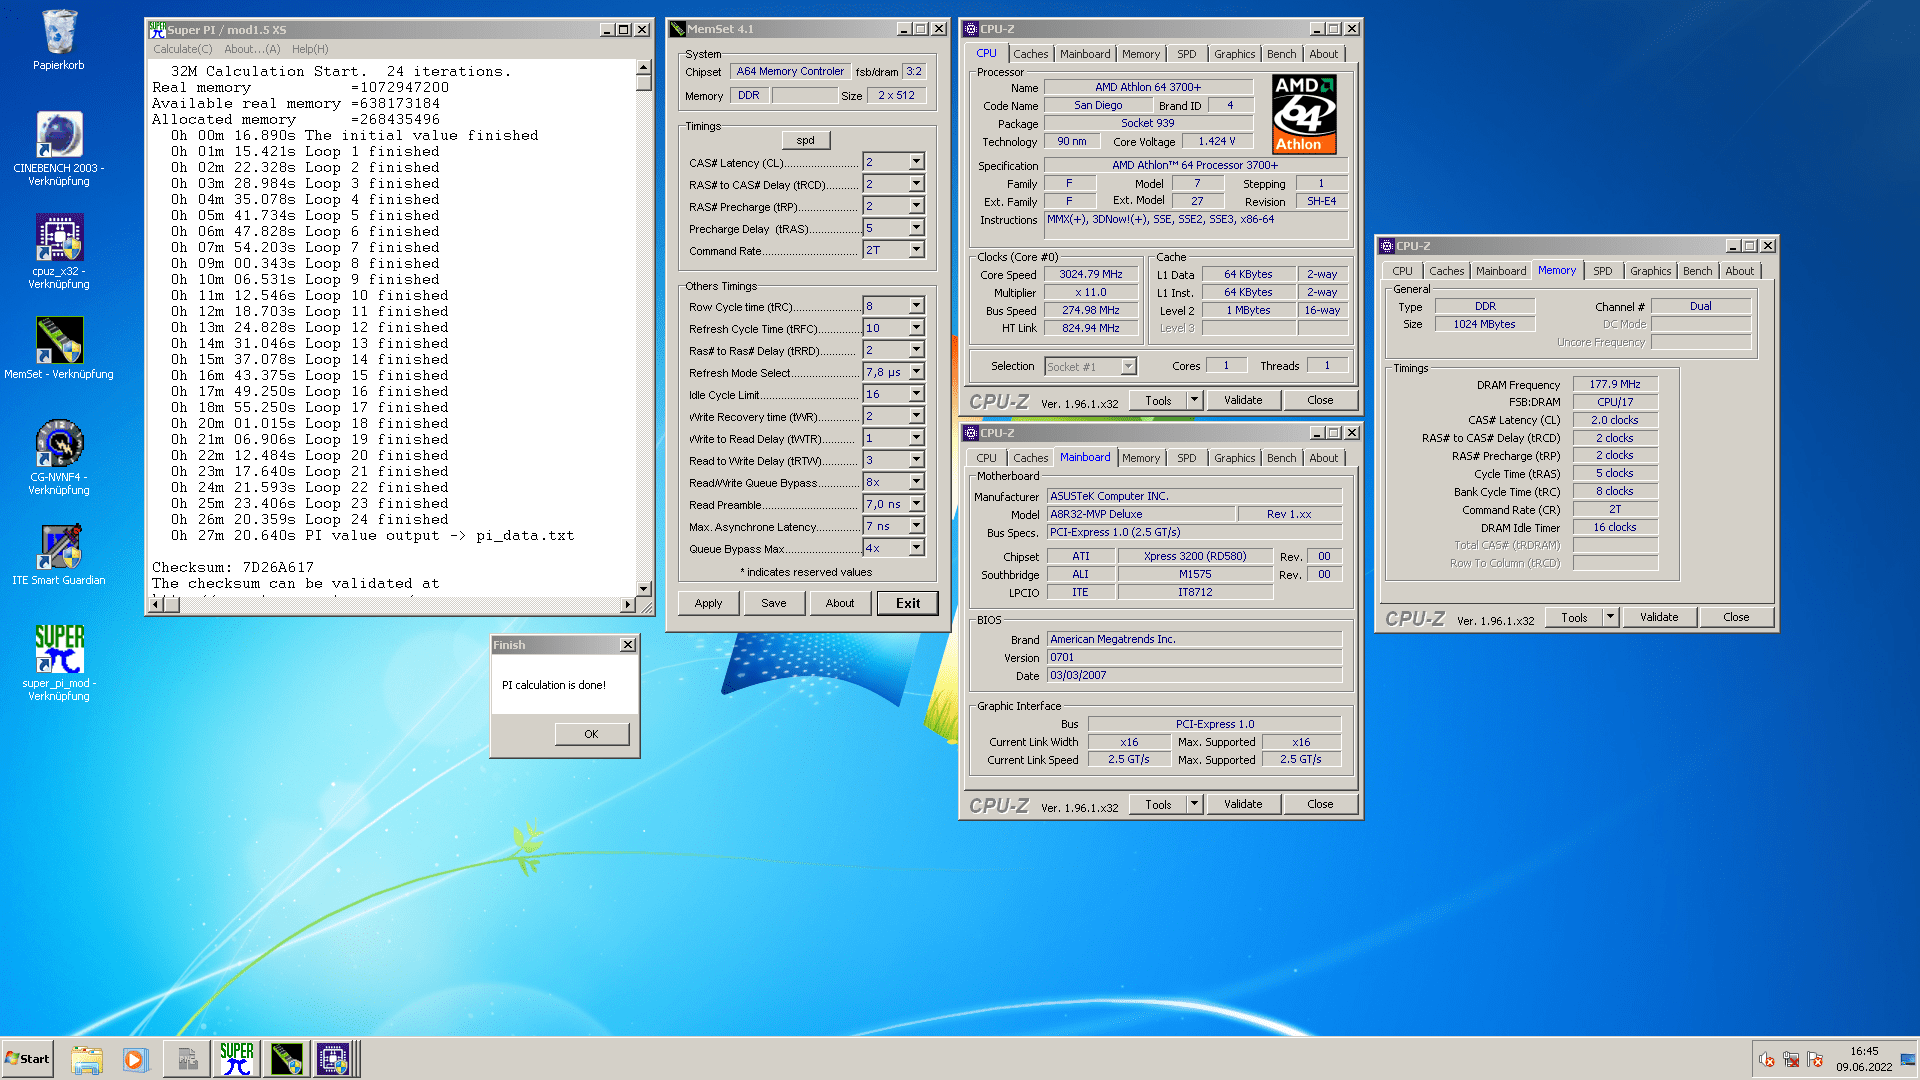
Task: Click the Tools button in CPU-Z Mainboard window
Action: tap(1158, 804)
